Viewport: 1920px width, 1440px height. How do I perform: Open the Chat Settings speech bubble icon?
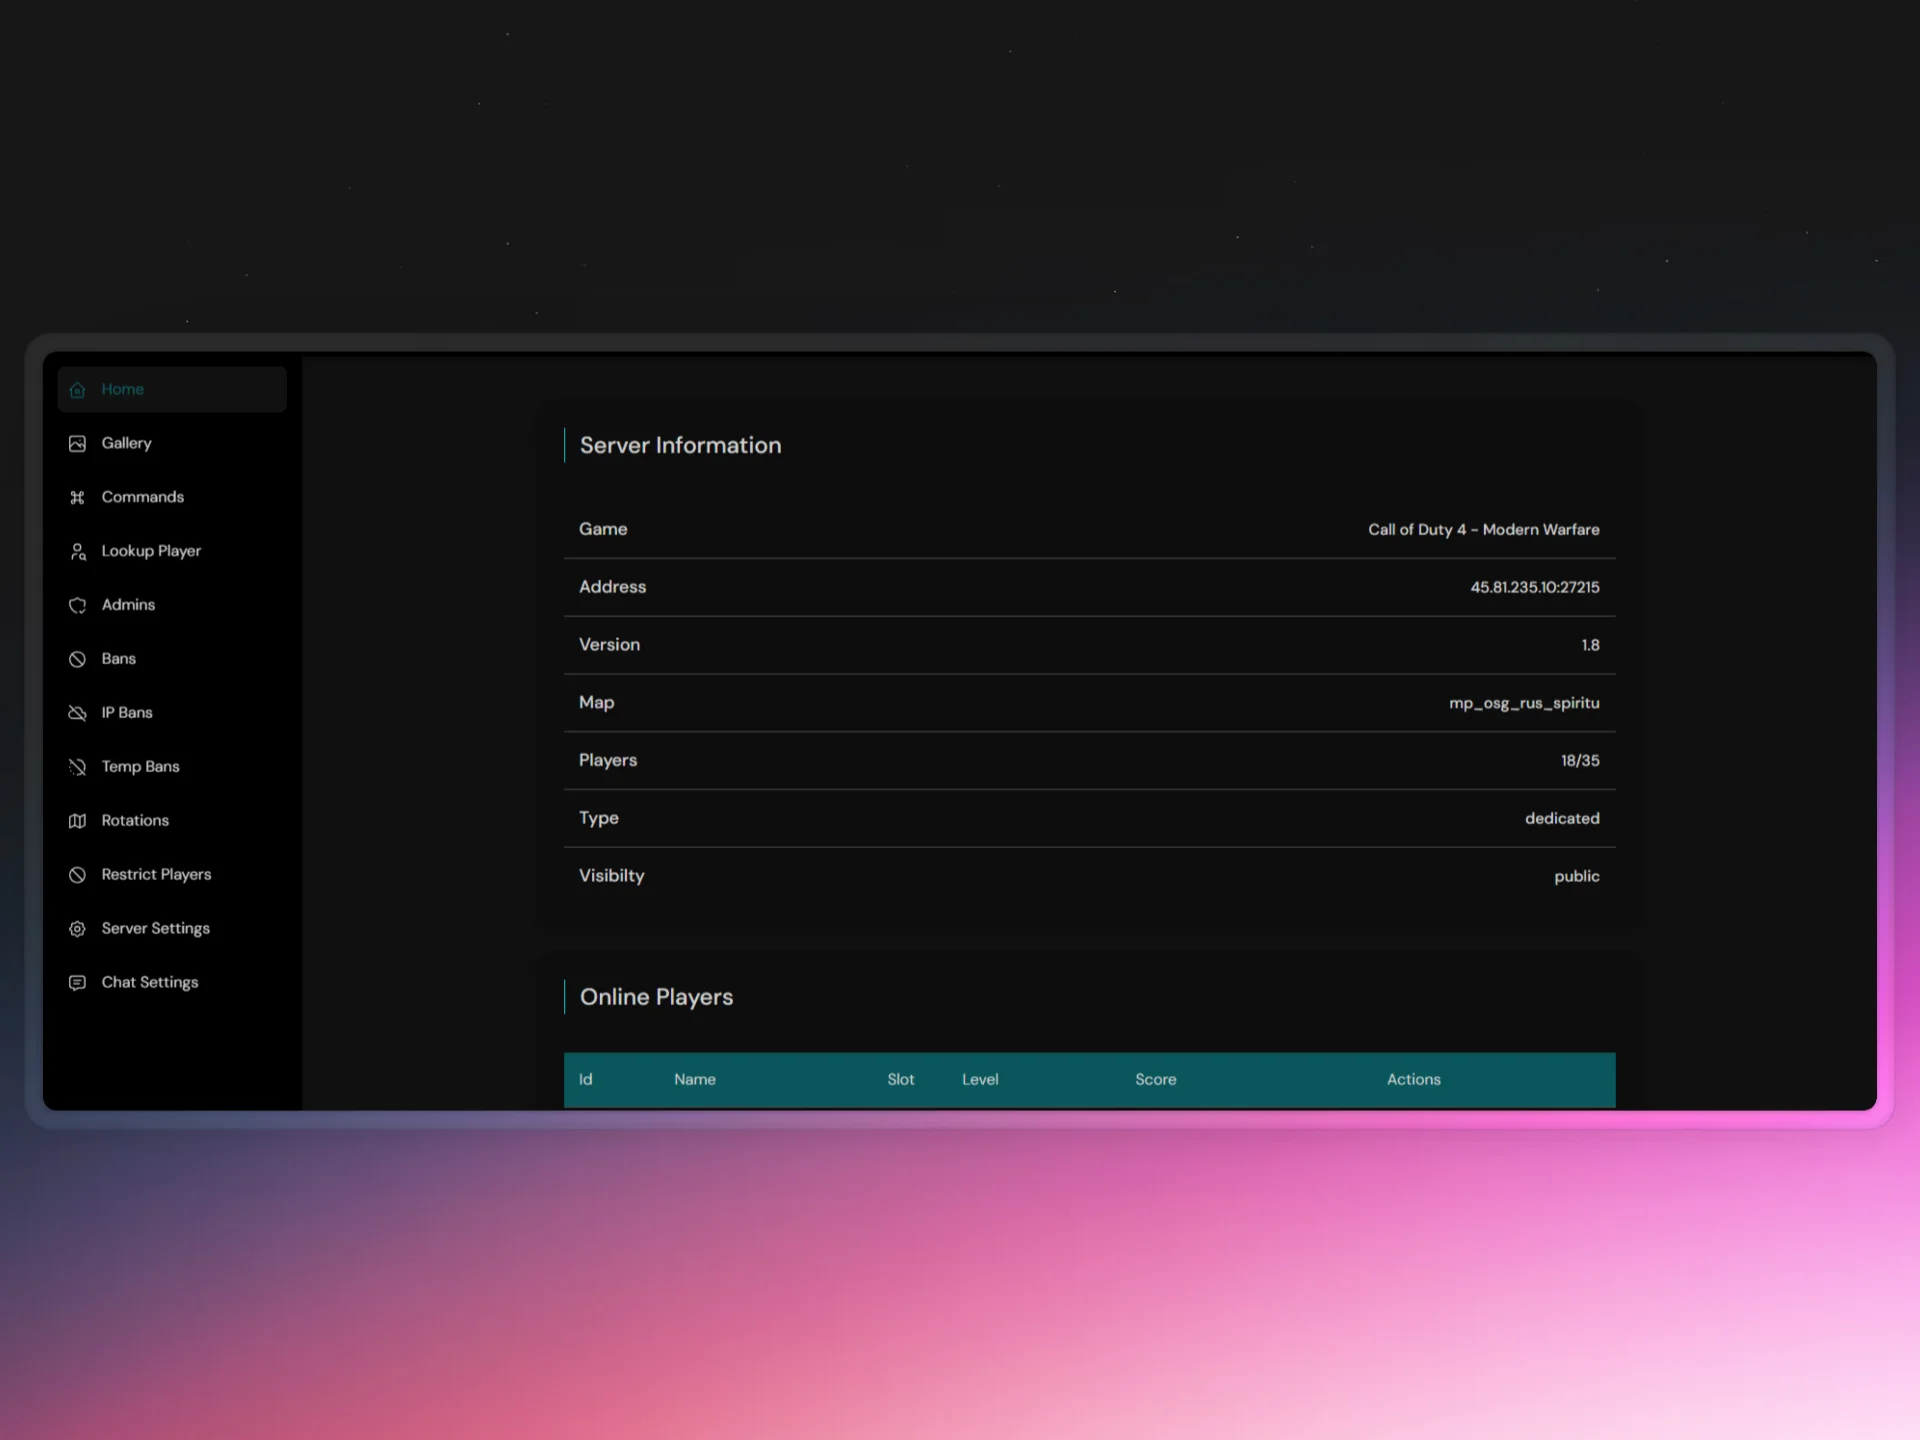tap(78, 983)
